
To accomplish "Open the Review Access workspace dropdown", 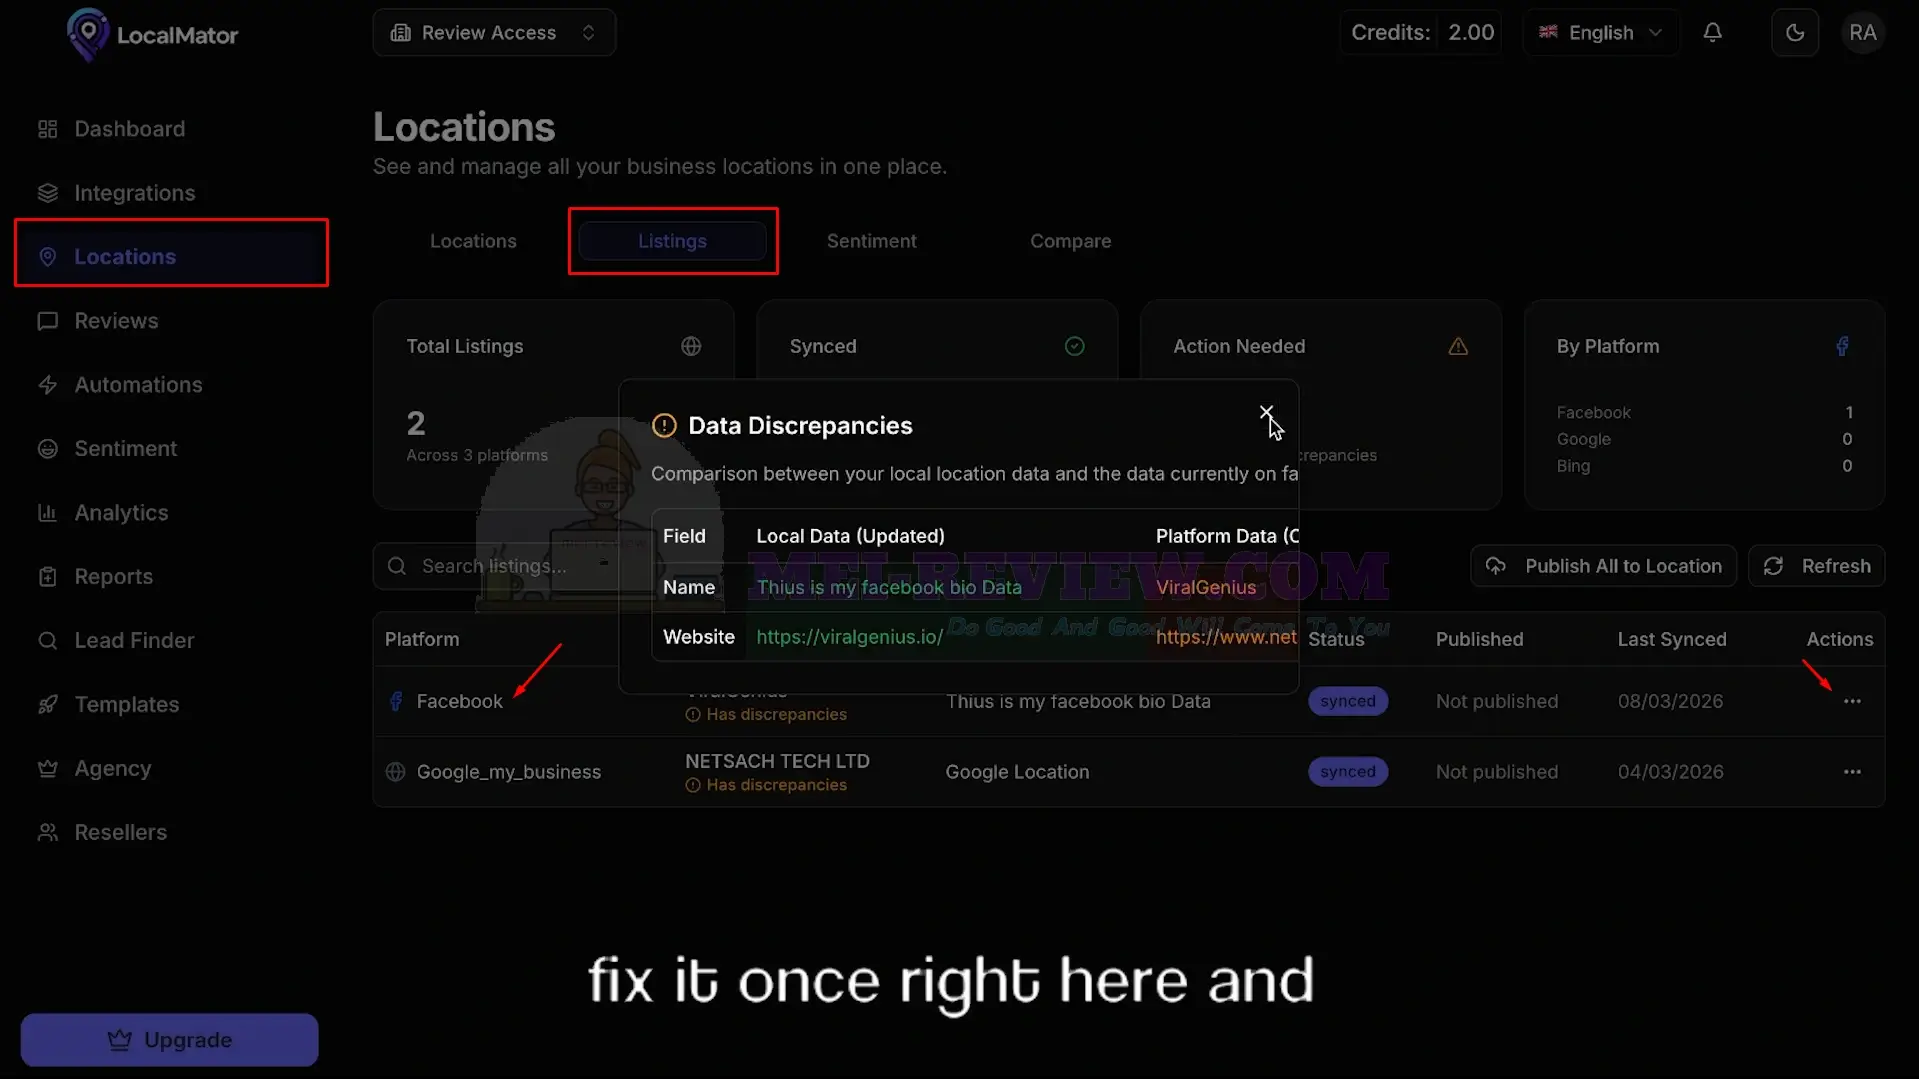I will 494,33.
